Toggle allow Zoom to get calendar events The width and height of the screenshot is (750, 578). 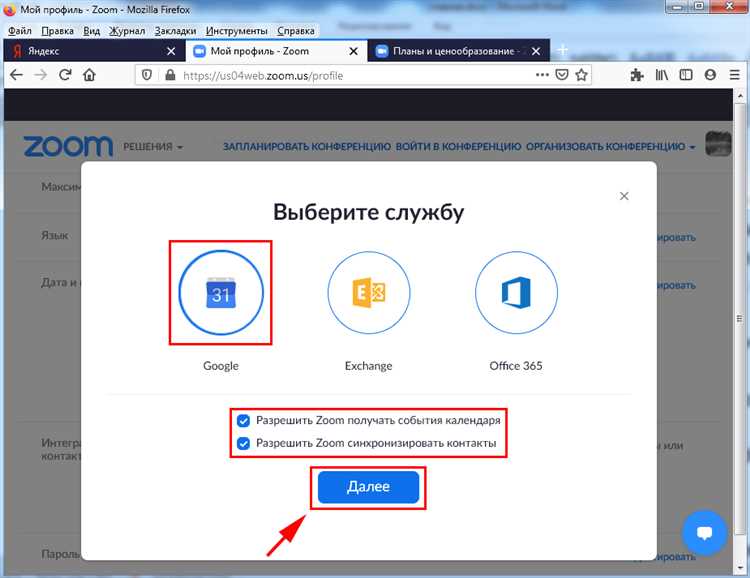tap(243, 421)
